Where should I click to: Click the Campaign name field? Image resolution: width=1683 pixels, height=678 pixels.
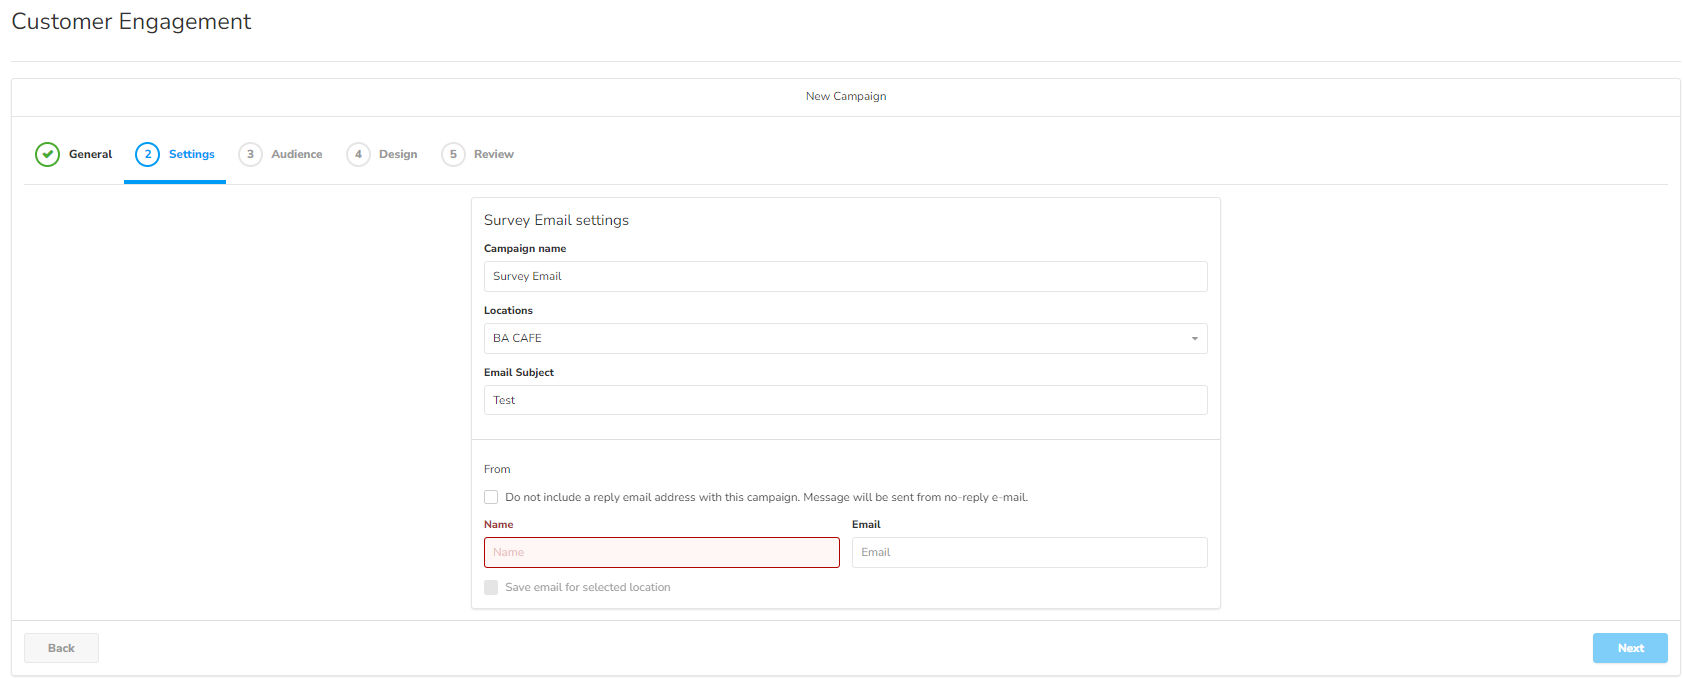click(x=845, y=276)
